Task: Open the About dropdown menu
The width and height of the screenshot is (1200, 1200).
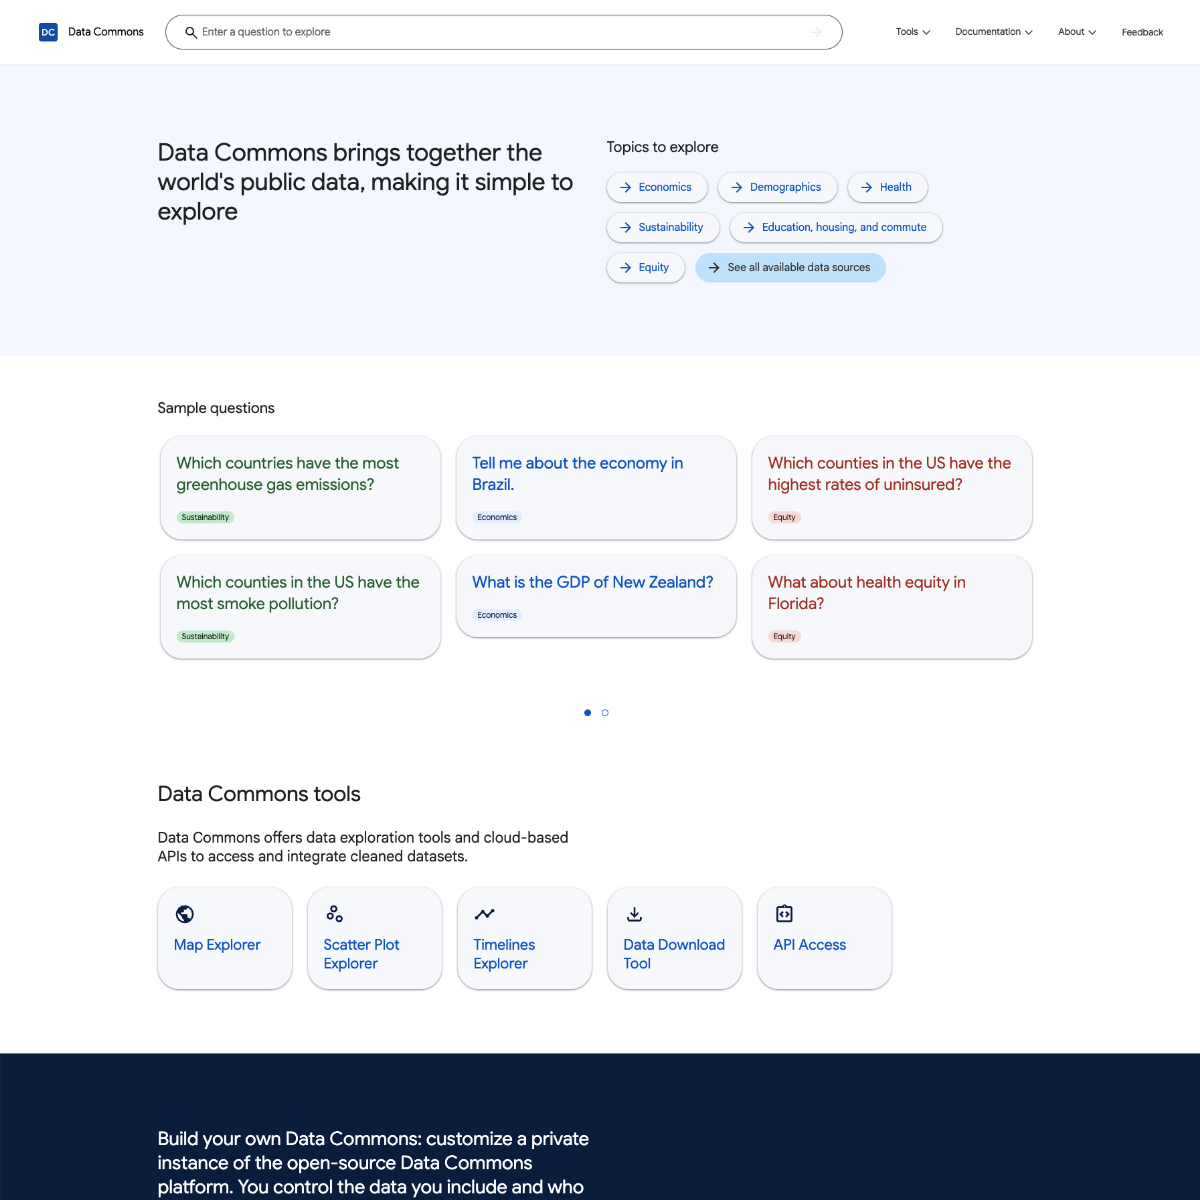Action: [x=1077, y=32]
